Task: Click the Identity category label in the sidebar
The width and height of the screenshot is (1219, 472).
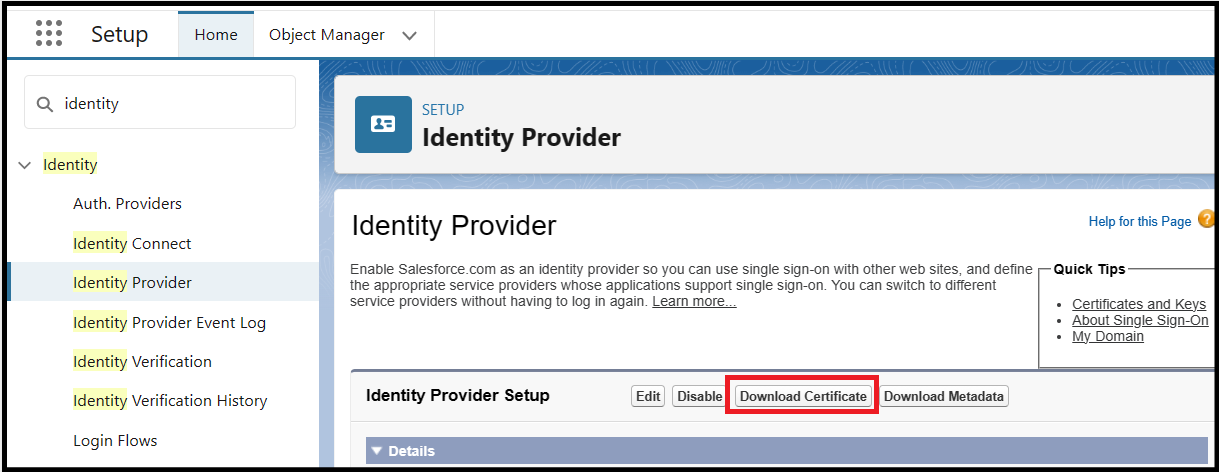Action: (x=70, y=165)
